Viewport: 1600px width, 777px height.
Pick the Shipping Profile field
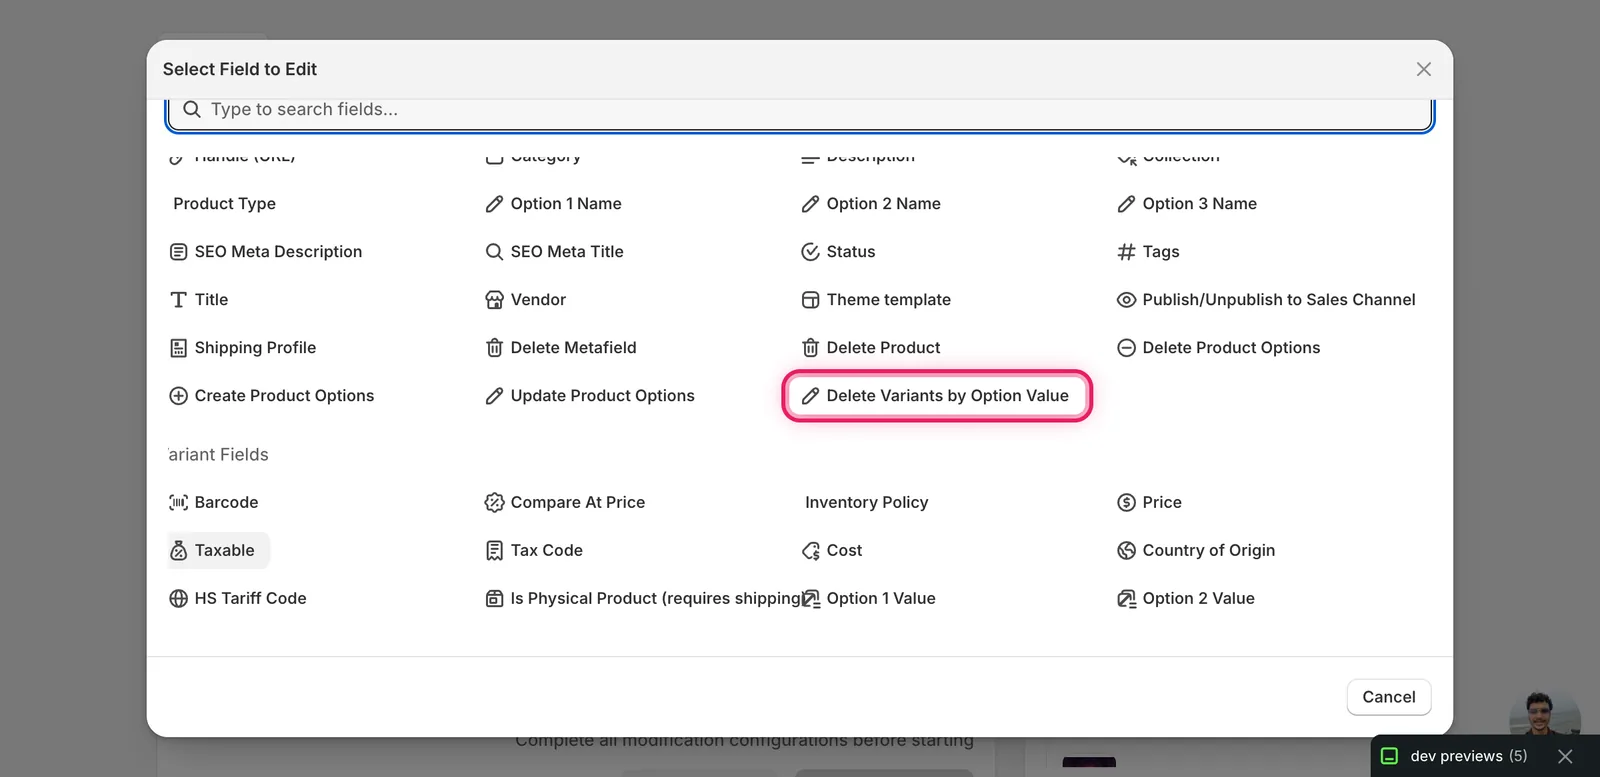(243, 348)
